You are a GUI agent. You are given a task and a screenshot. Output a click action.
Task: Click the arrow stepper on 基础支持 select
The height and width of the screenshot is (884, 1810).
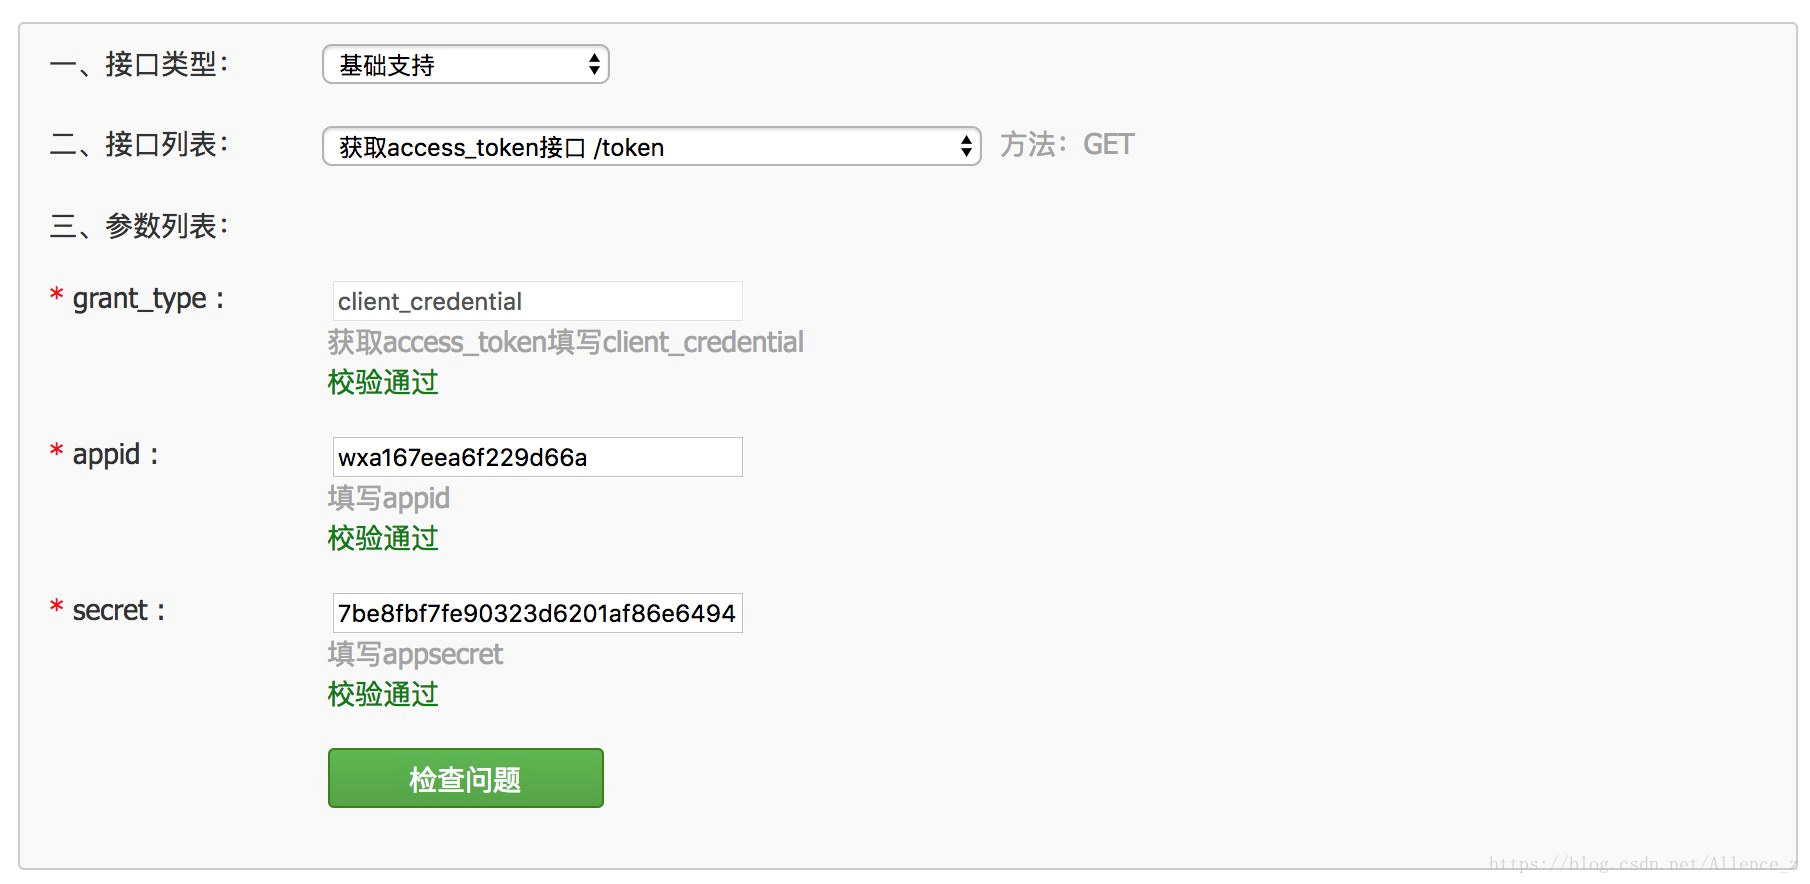pos(594,65)
